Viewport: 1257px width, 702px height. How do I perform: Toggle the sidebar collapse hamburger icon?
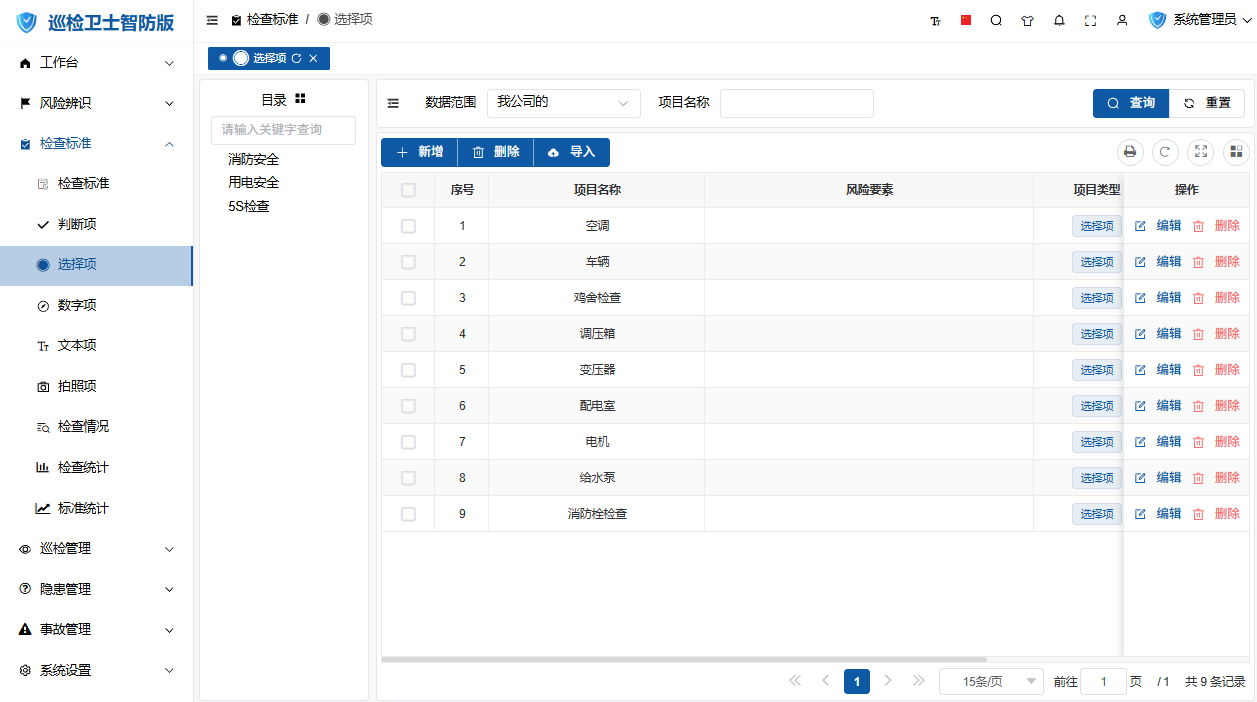212,20
